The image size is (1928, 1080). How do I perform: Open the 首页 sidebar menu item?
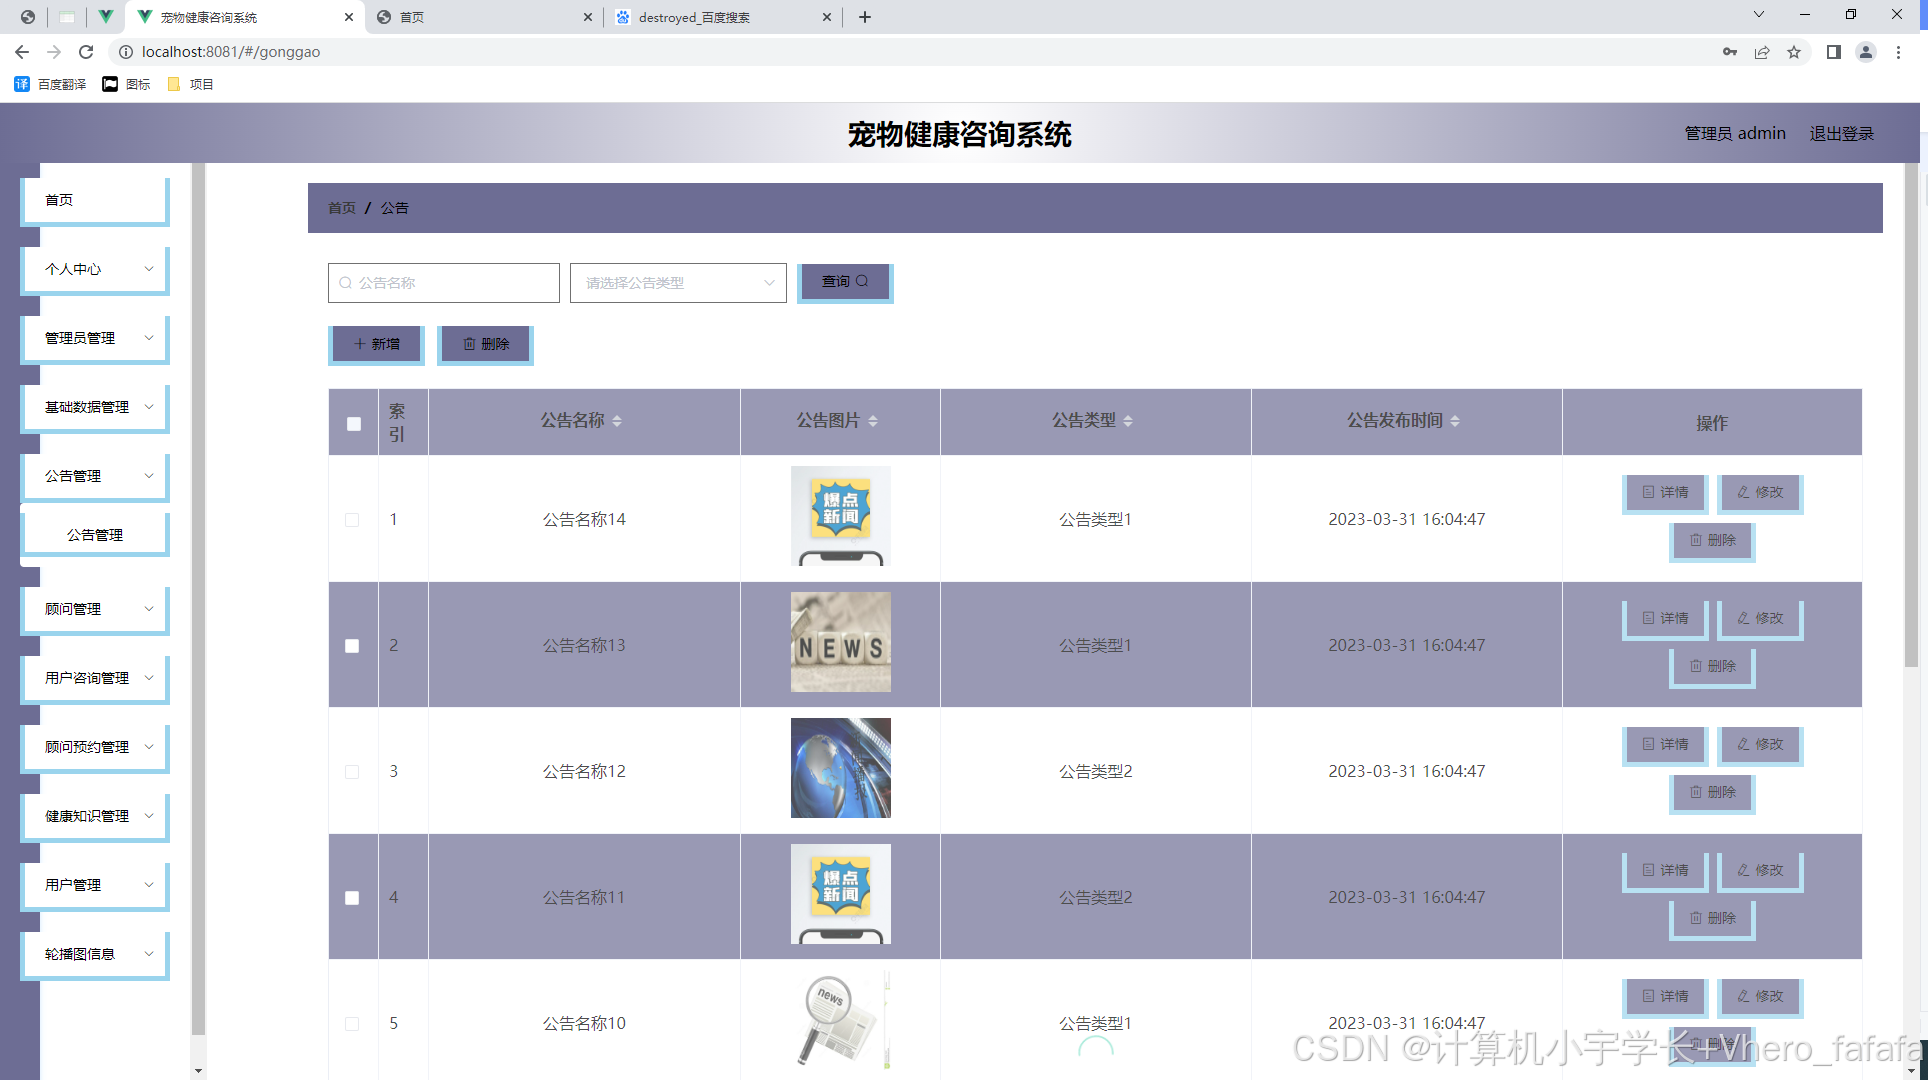(96, 200)
